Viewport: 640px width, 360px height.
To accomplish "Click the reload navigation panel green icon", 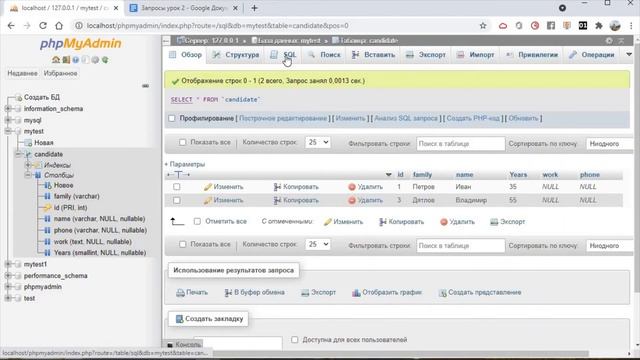I will pos(105,60).
